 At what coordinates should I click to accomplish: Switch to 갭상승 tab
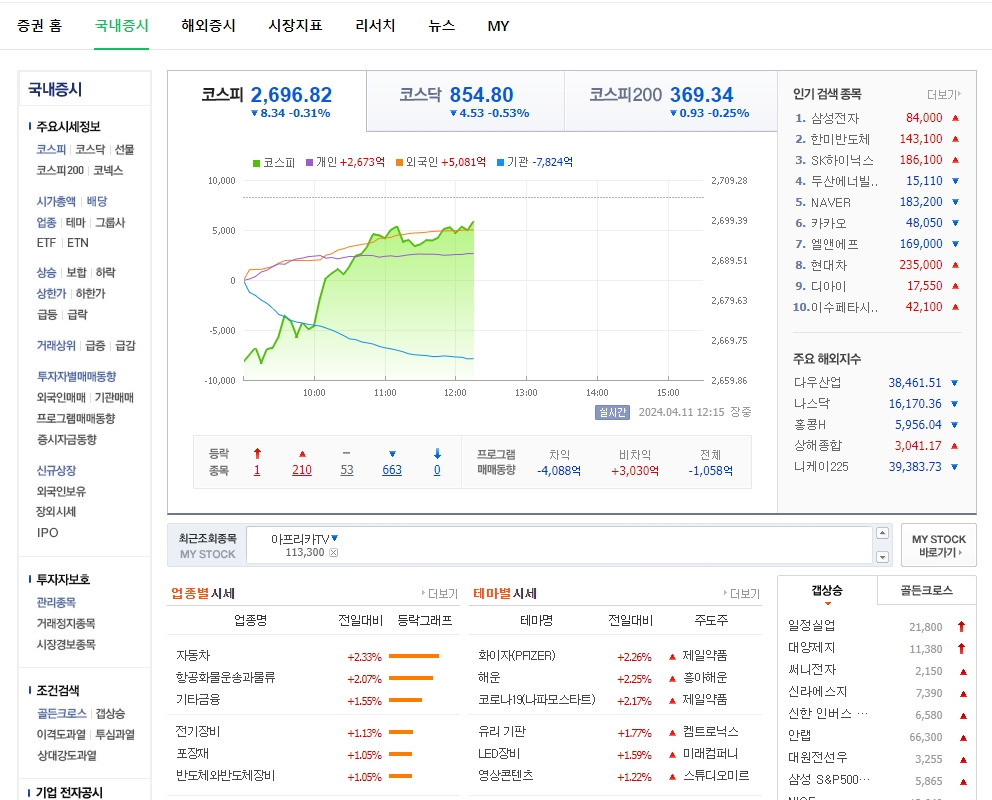click(x=827, y=591)
